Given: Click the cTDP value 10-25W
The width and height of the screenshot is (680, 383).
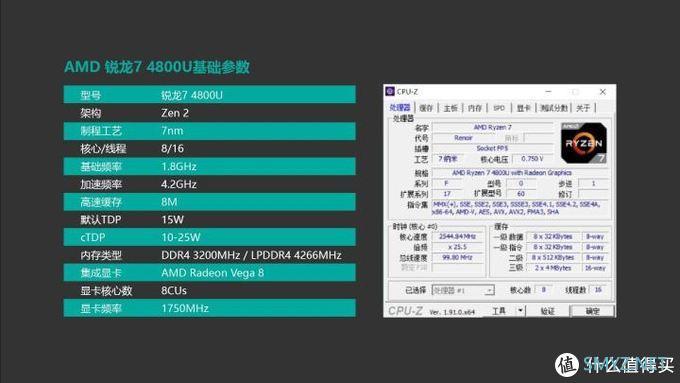Looking at the screenshot, I should coord(180,237).
